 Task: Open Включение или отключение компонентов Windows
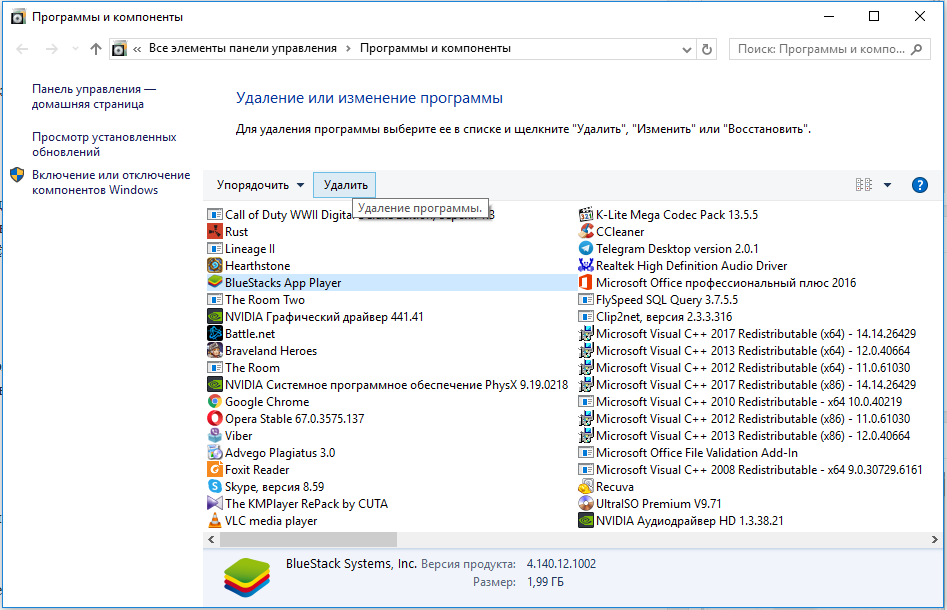pyautogui.click(x=110, y=182)
